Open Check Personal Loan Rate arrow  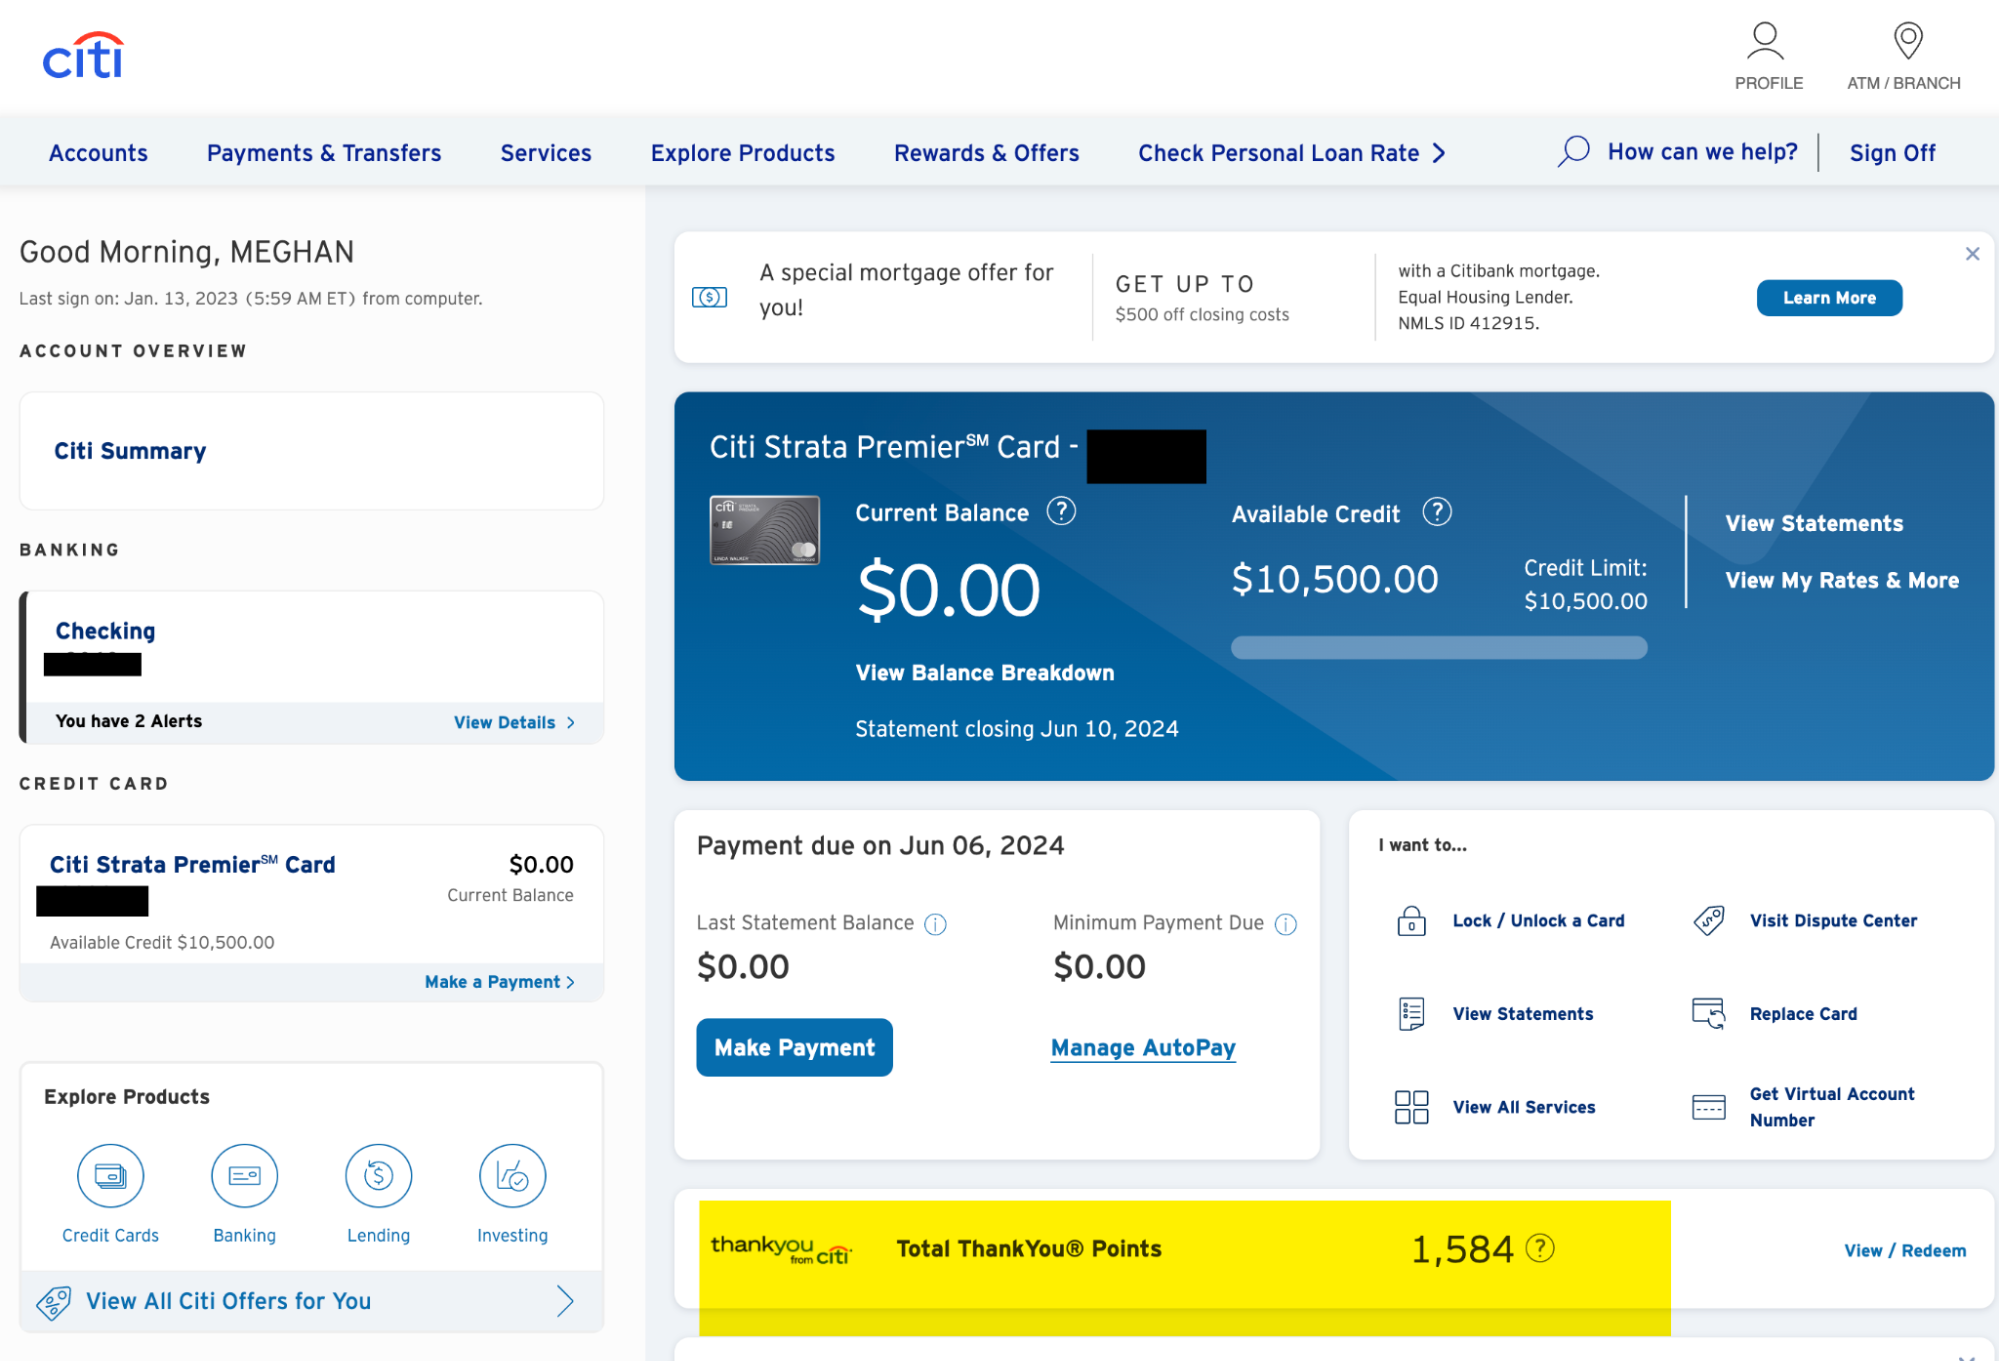pos(1439,153)
